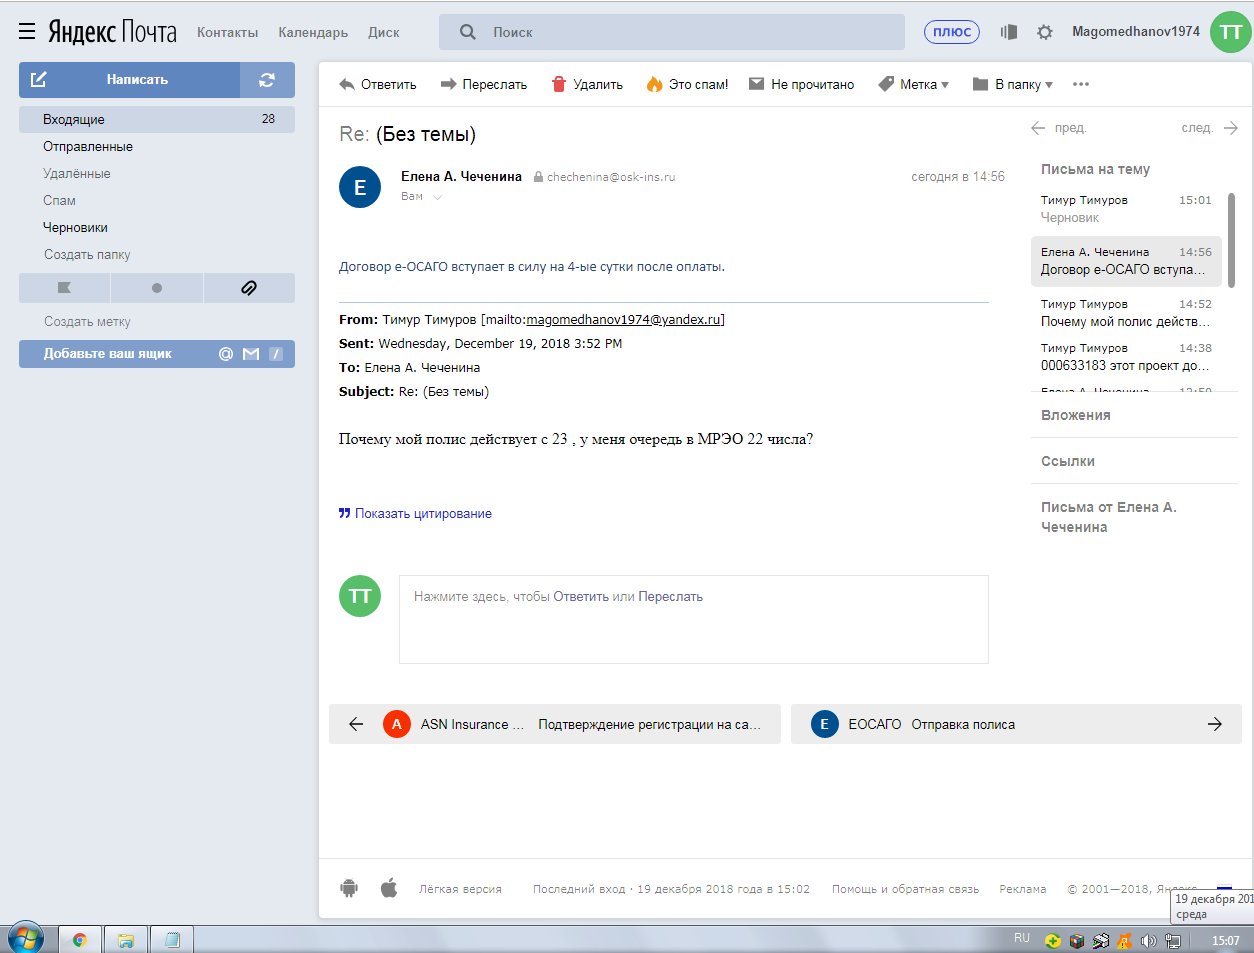Click след. to go to next message
1254x953 pixels.
click(1210, 128)
